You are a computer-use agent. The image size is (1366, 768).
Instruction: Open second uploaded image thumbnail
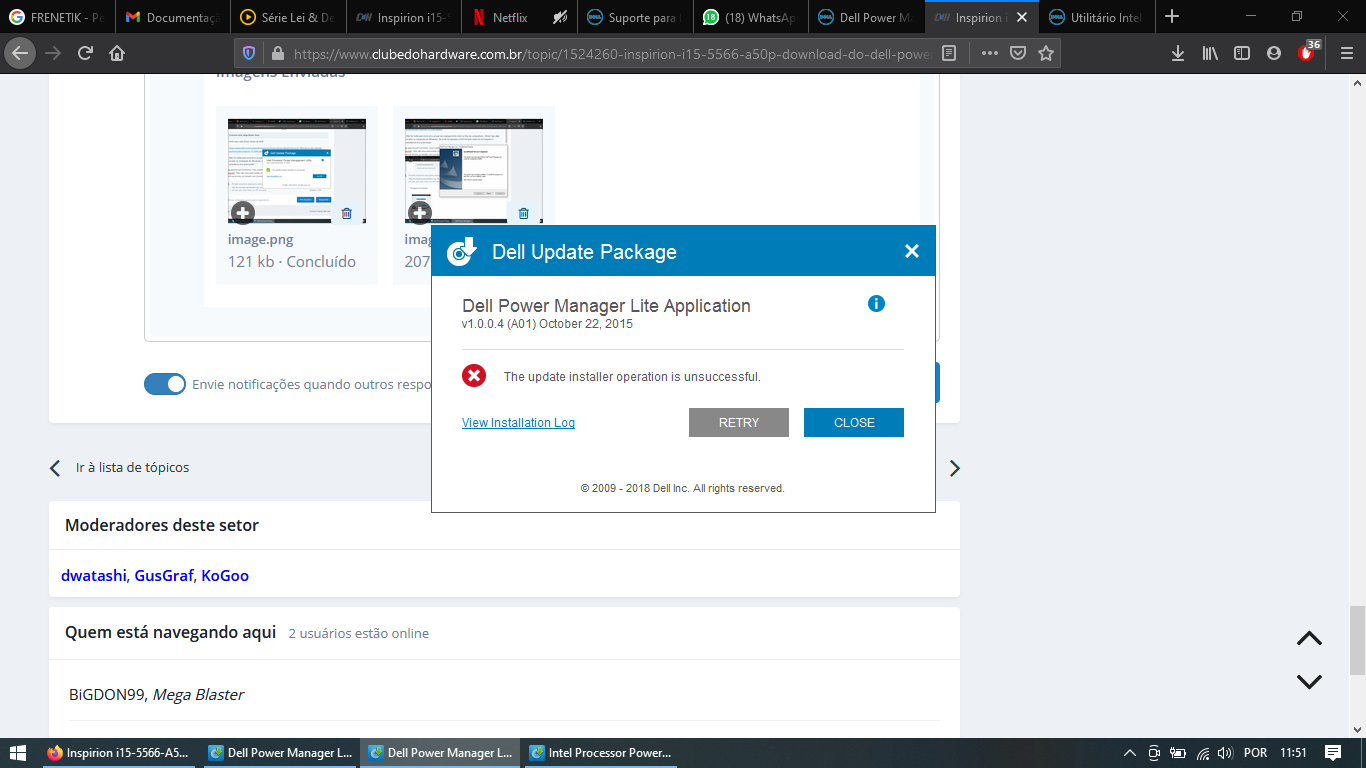(x=474, y=170)
